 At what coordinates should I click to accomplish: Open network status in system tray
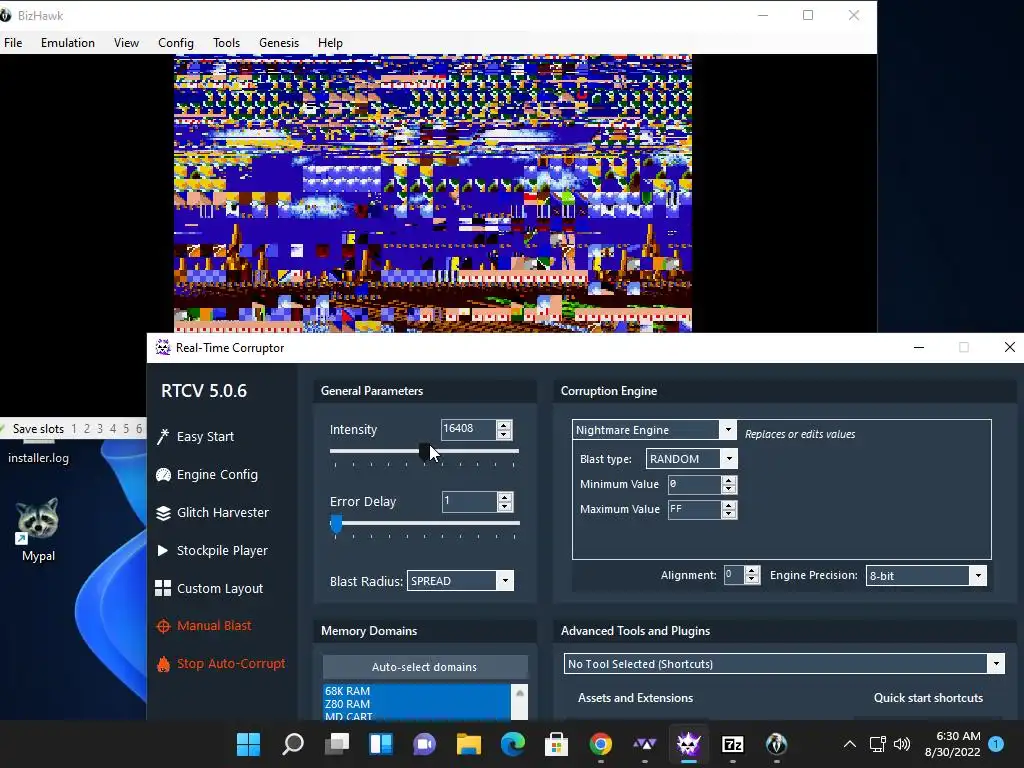pyautogui.click(x=878, y=744)
